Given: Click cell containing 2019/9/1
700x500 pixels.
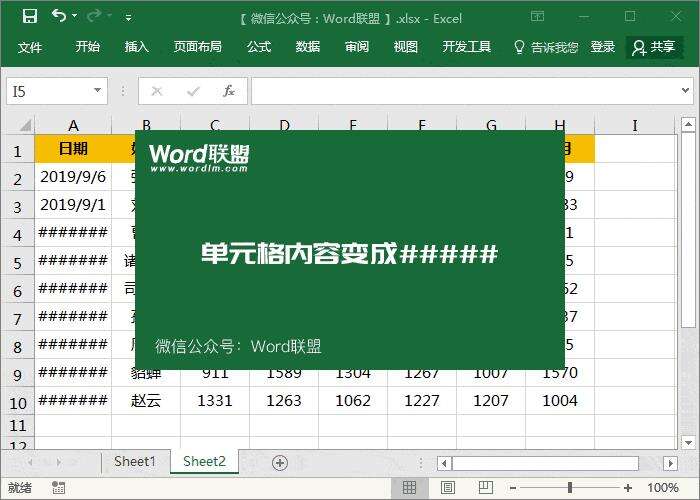Looking at the screenshot, I should [x=73, y=205].
